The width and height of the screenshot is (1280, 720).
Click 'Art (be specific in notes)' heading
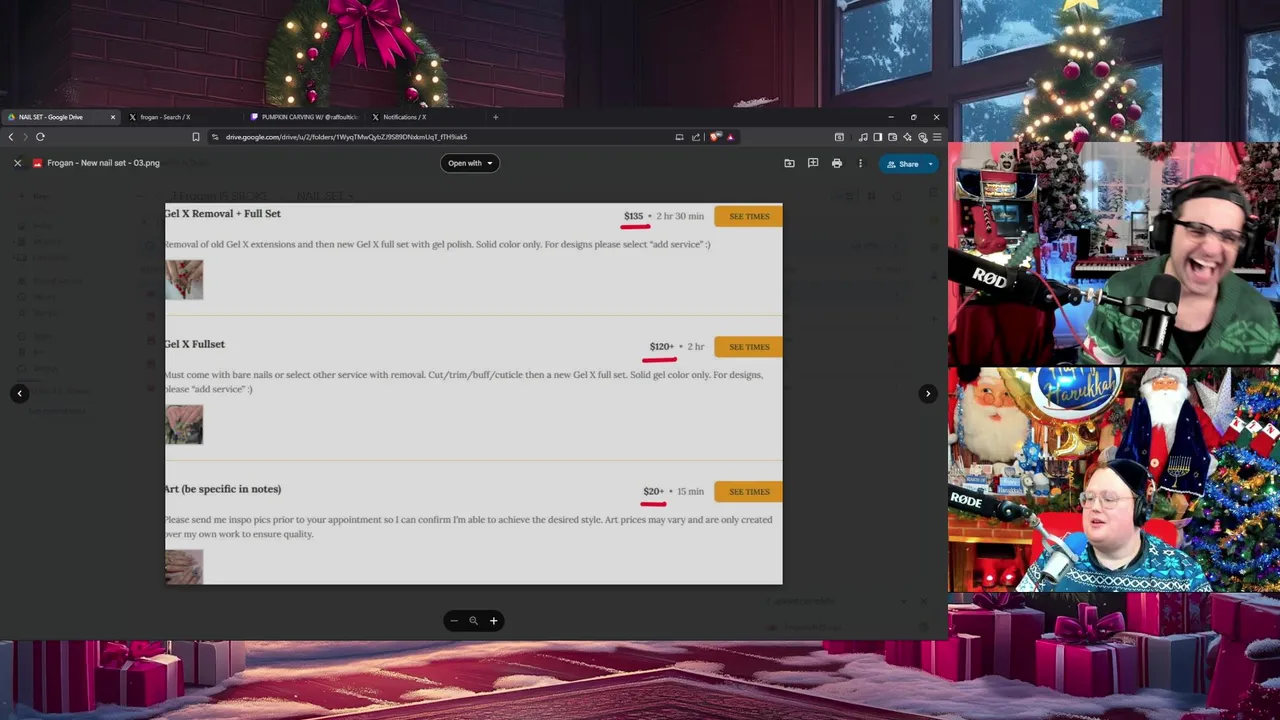223,489
